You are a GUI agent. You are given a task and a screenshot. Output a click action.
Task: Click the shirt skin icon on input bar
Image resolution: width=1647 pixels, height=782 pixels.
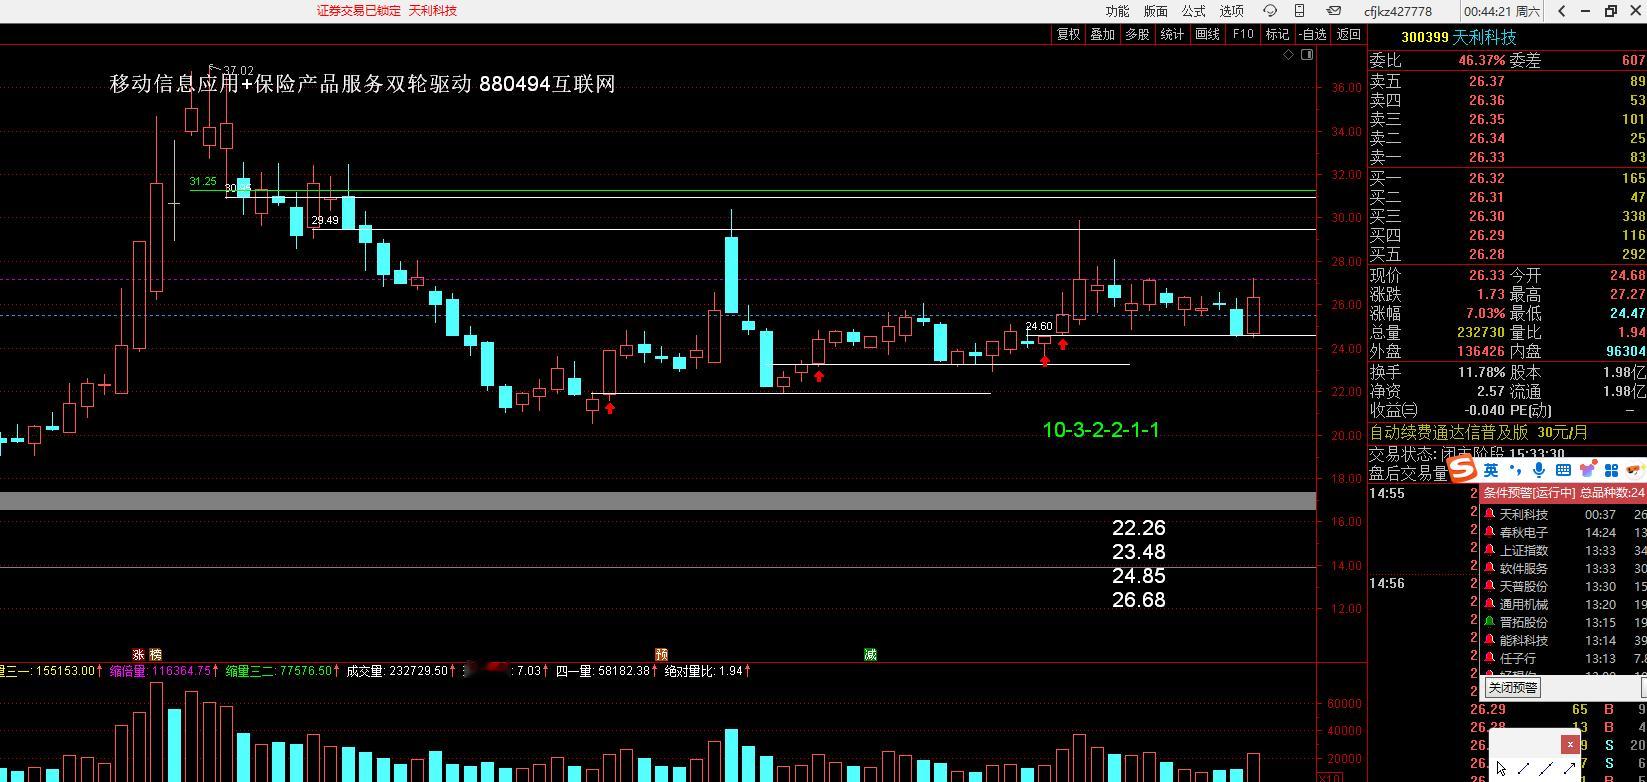[1587, 470]
